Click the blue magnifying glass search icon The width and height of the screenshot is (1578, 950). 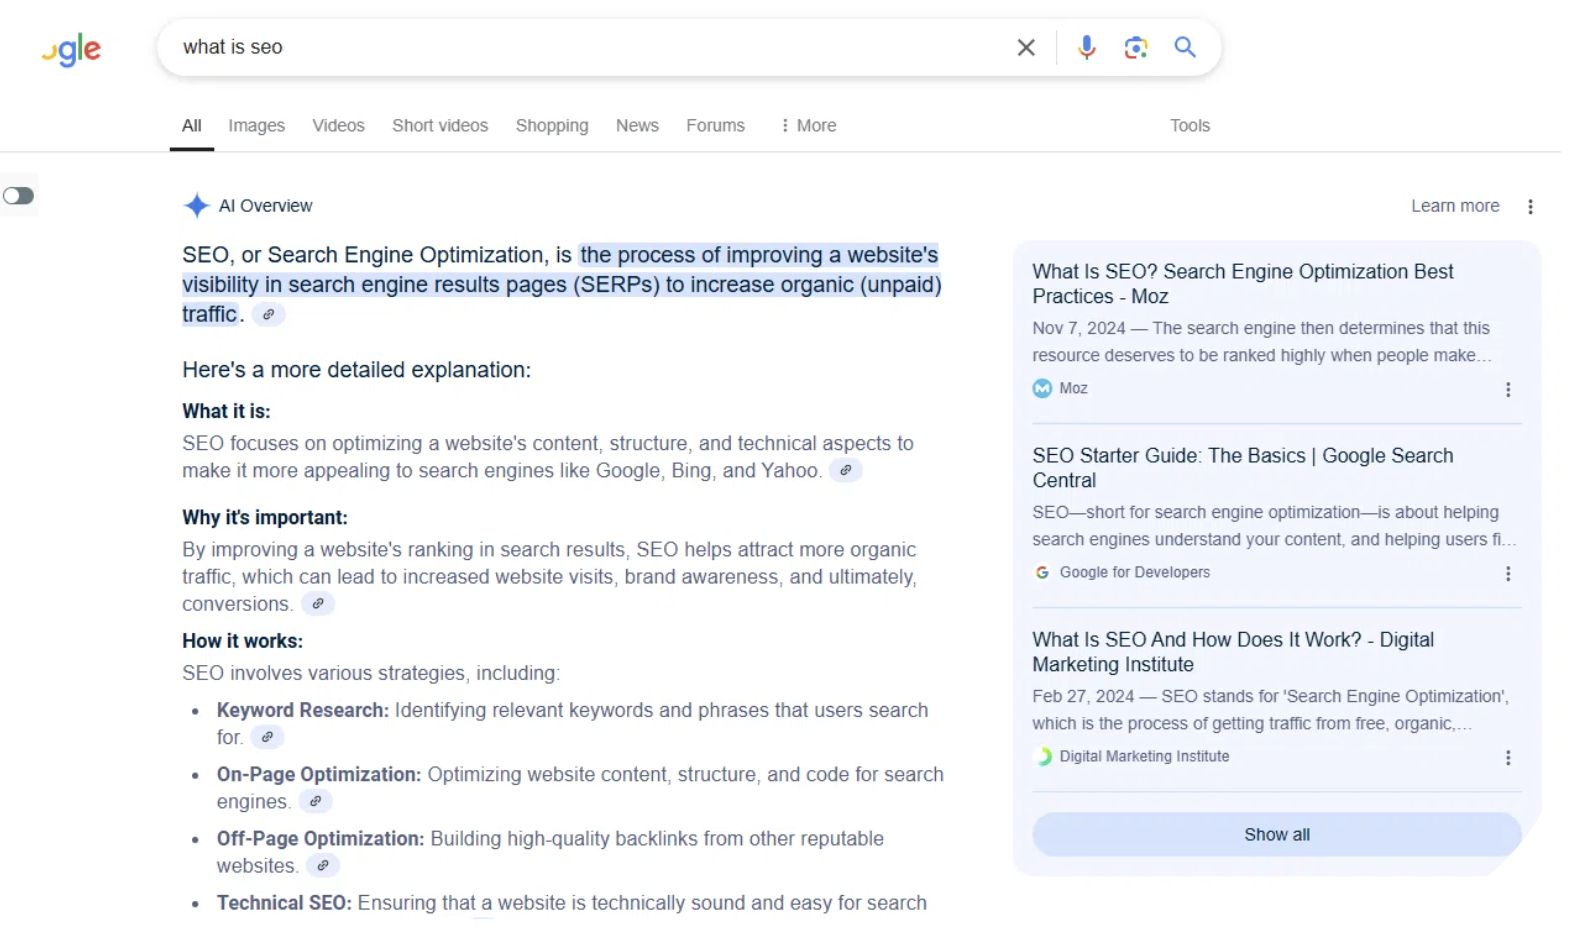[x=1185, y=47]
